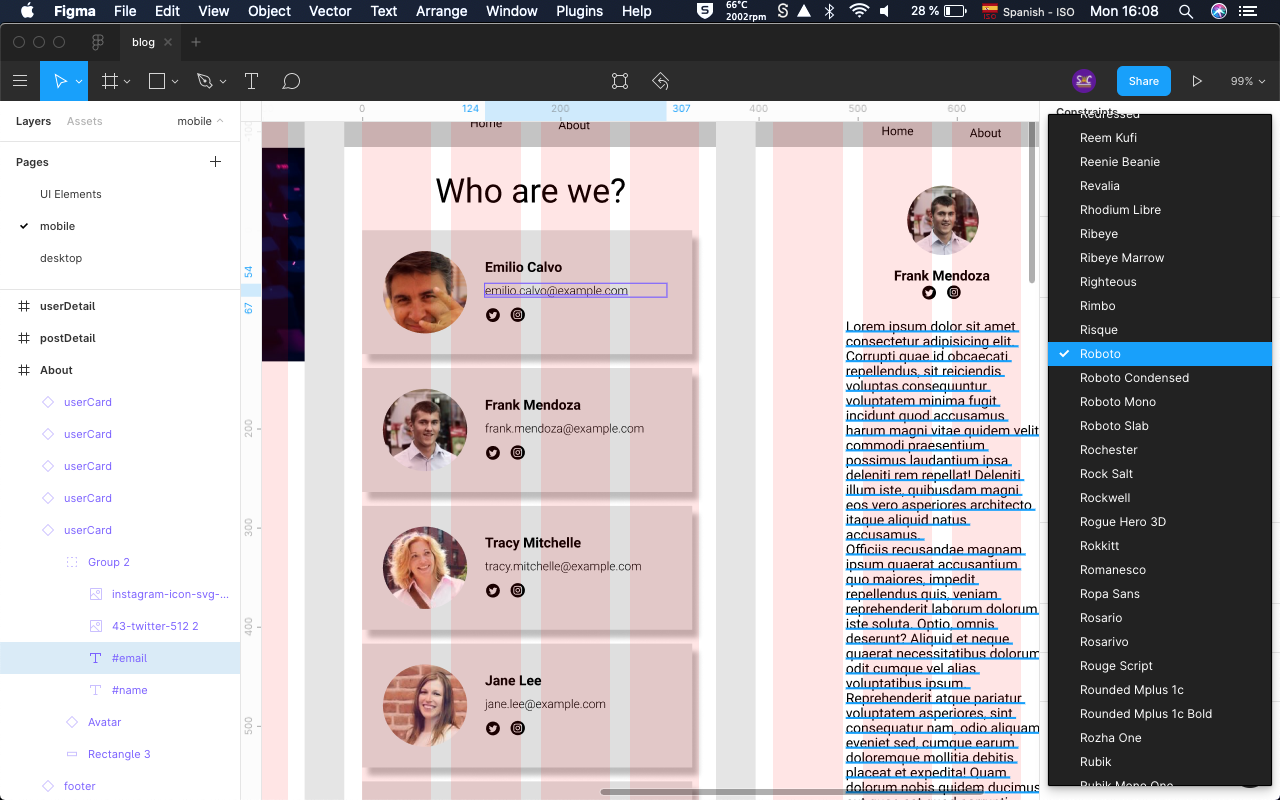Open Pen tool options dropdown arrow
The image size is (1280, 800).
[223, 82]
